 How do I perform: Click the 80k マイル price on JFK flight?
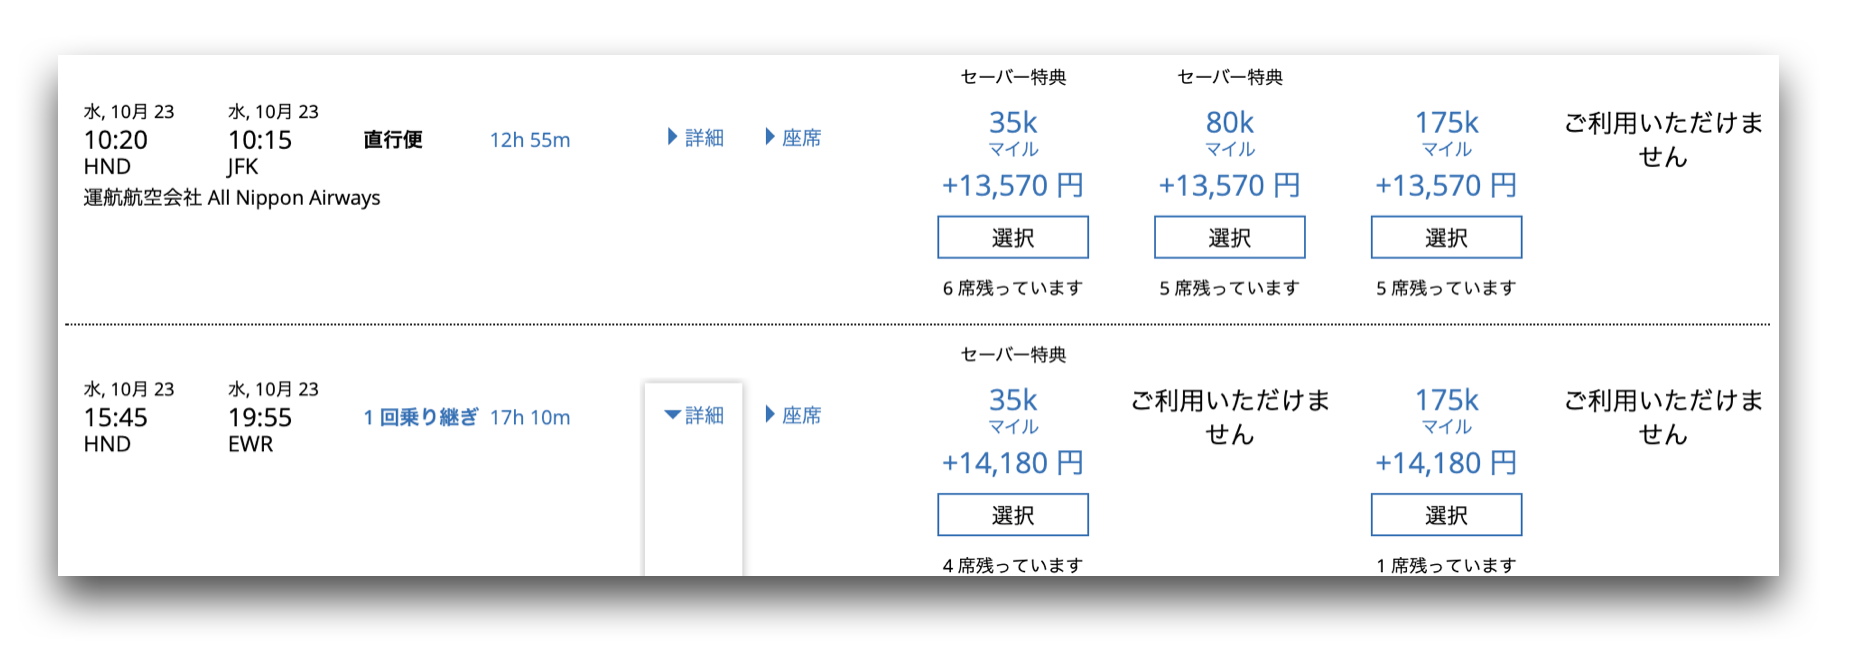[x=1230, y=133]
